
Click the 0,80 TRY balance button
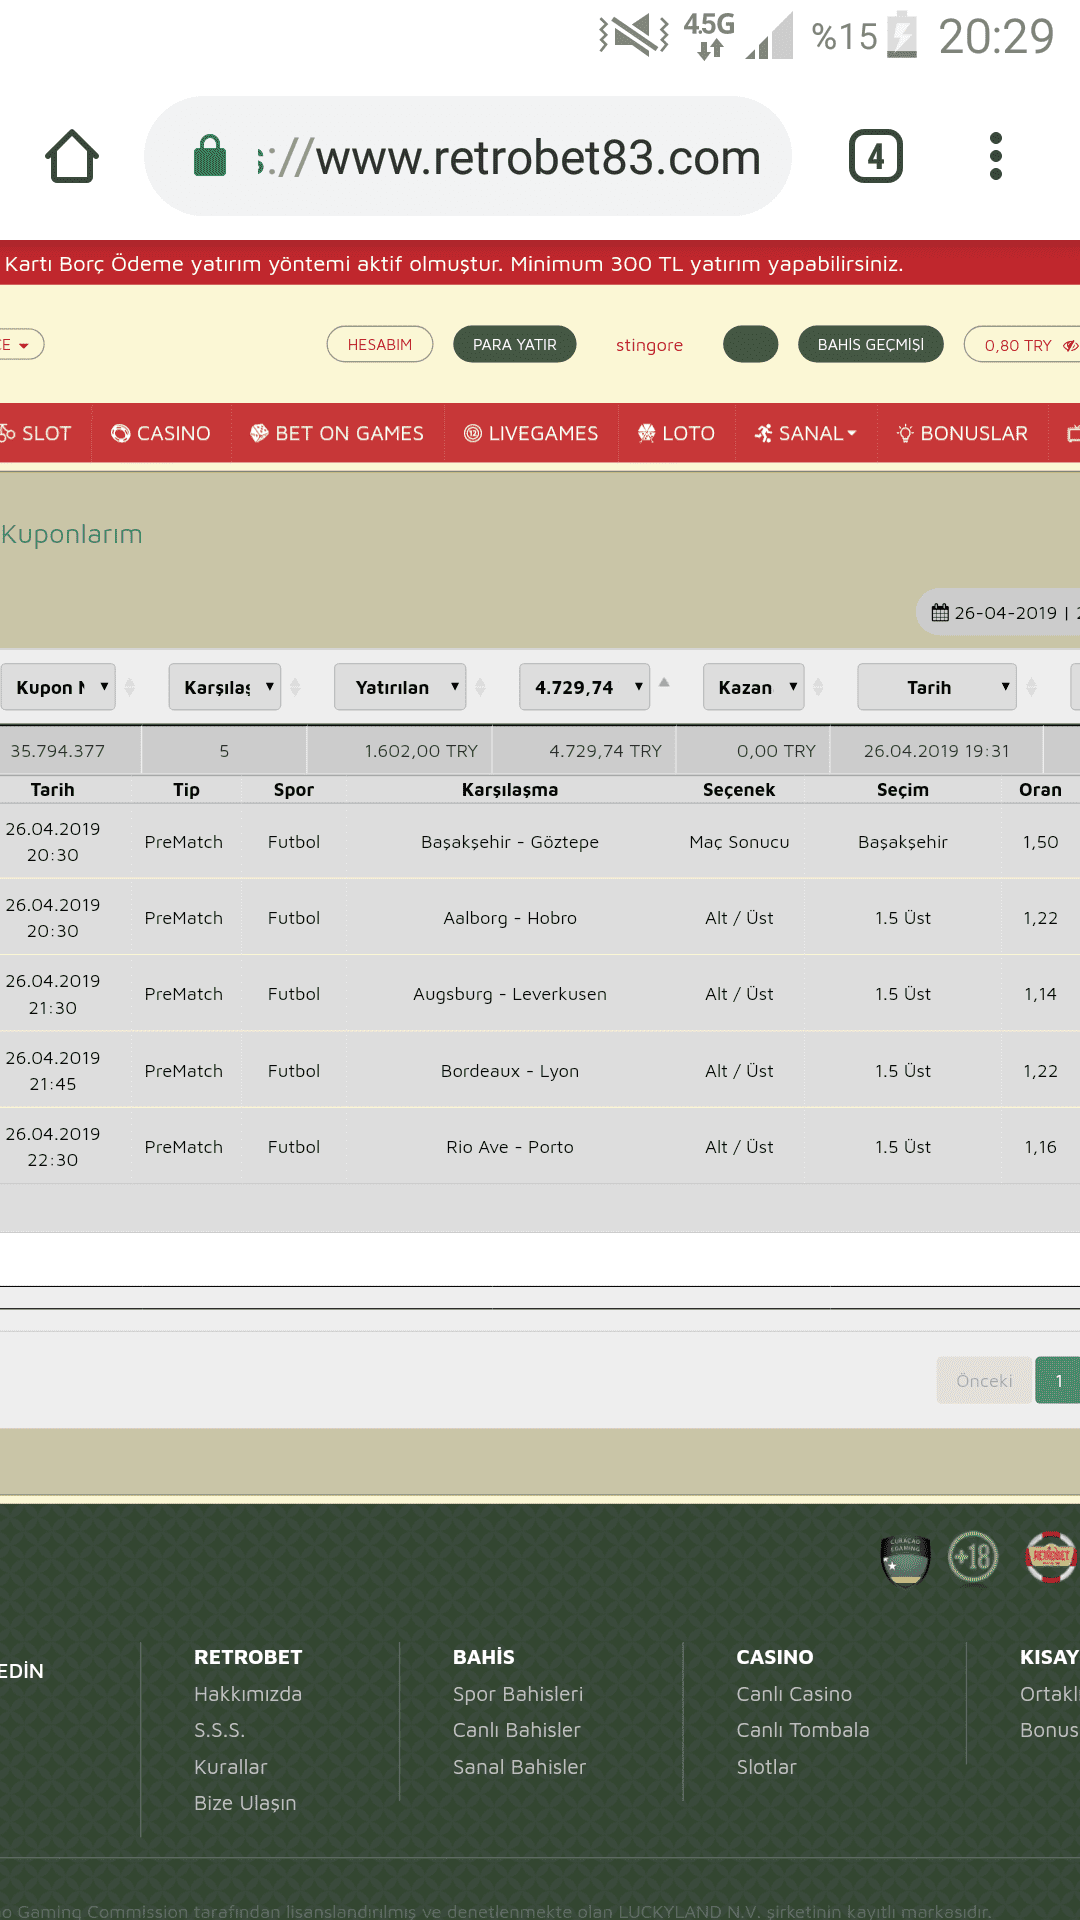click(x=1022, y=344)
